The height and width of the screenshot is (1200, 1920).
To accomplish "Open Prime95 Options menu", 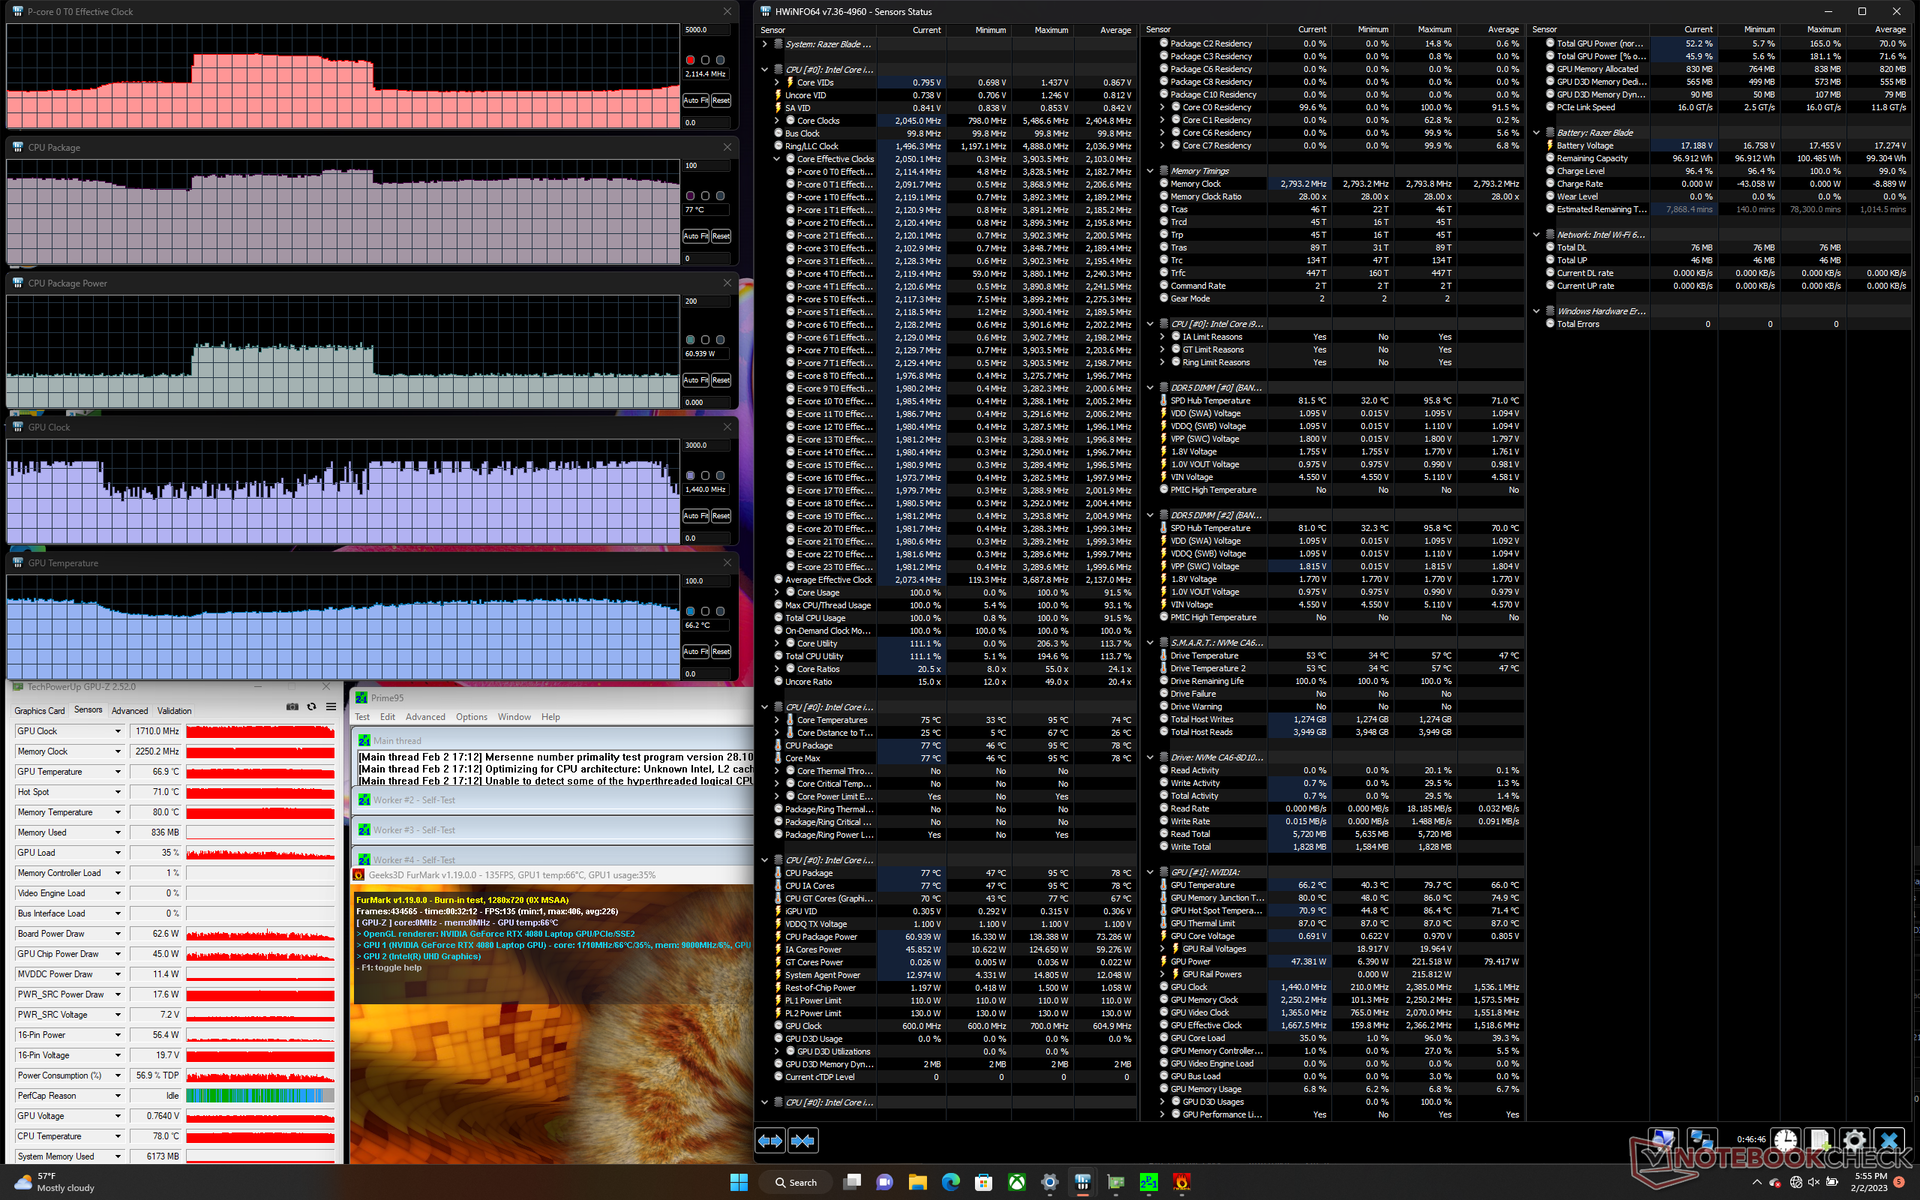I will (x=472, y=717).
